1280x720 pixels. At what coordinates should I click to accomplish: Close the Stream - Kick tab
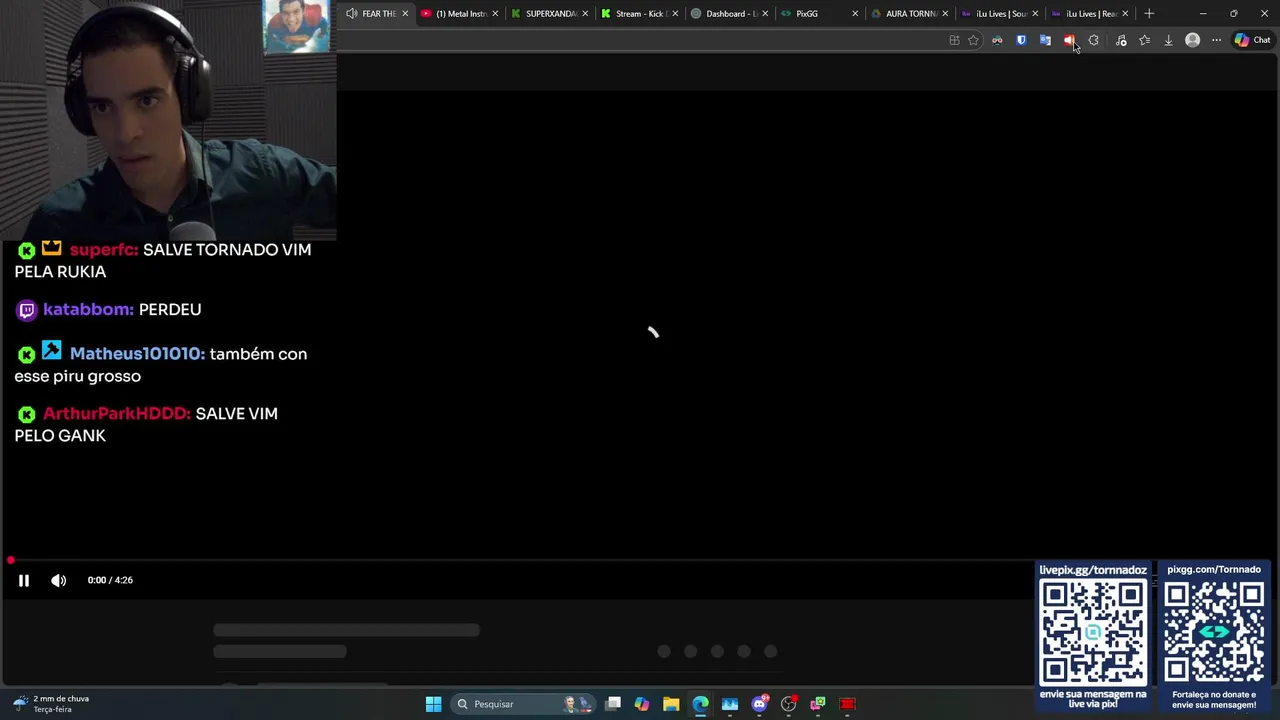click(675, 14)
